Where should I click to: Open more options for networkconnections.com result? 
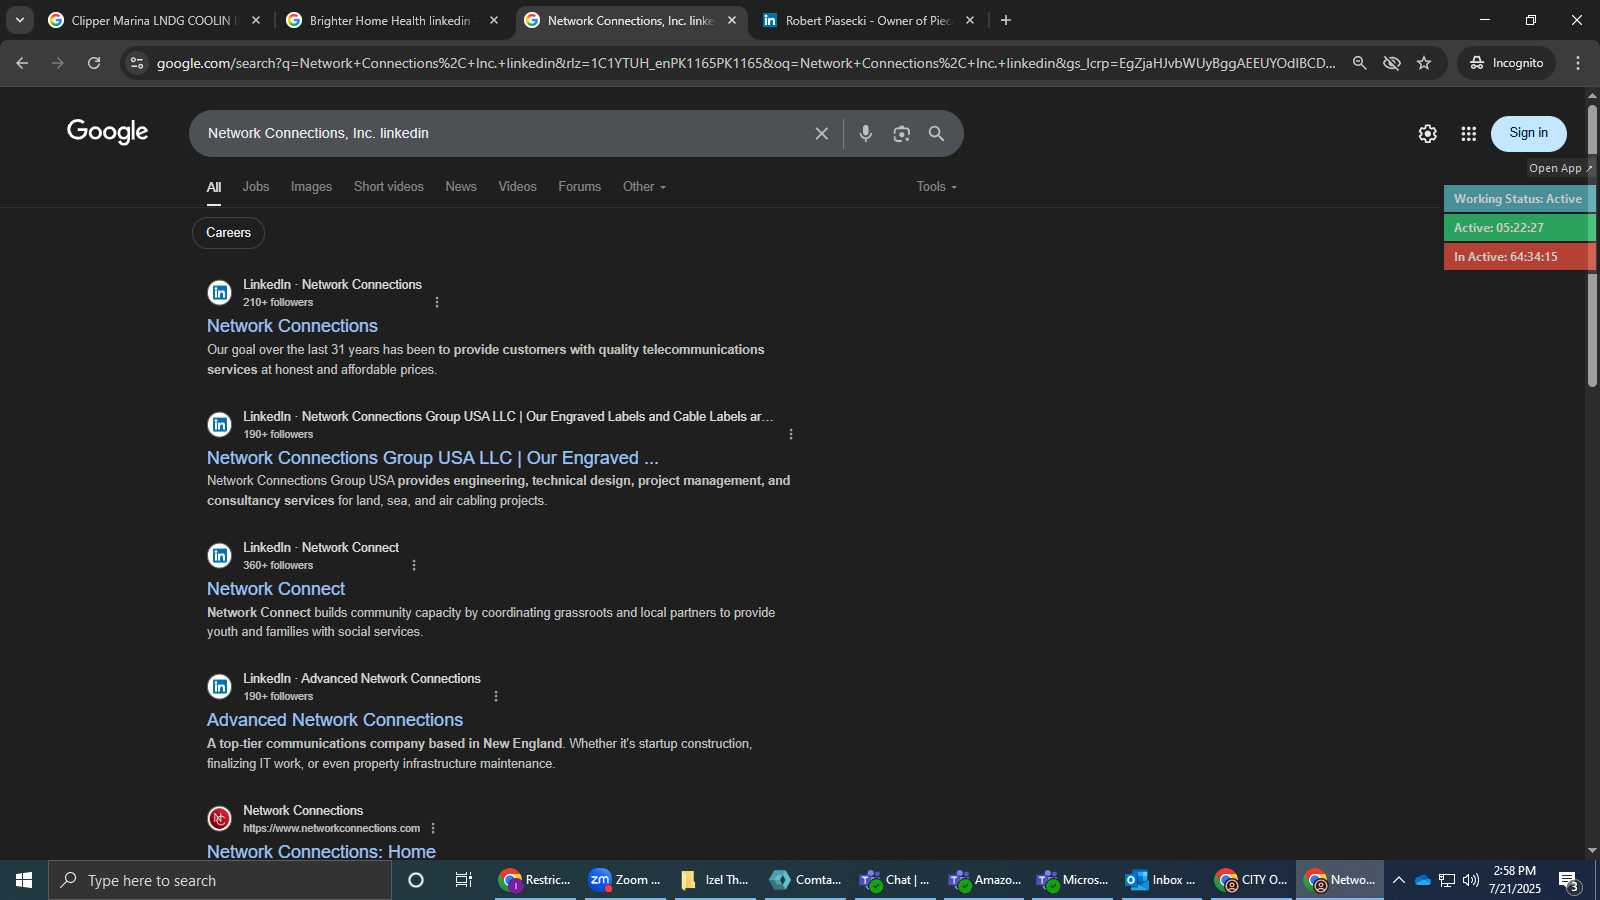(x=433, y=828)
